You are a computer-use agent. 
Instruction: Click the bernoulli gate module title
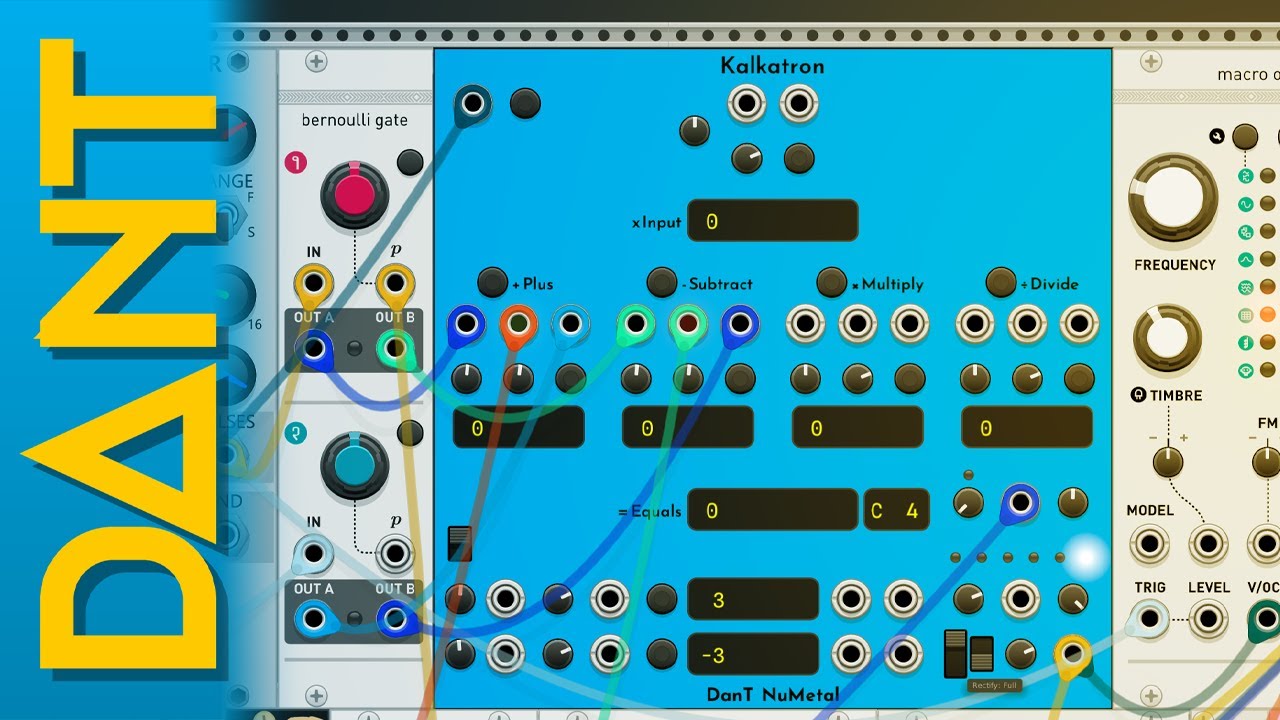pos(354,121)
